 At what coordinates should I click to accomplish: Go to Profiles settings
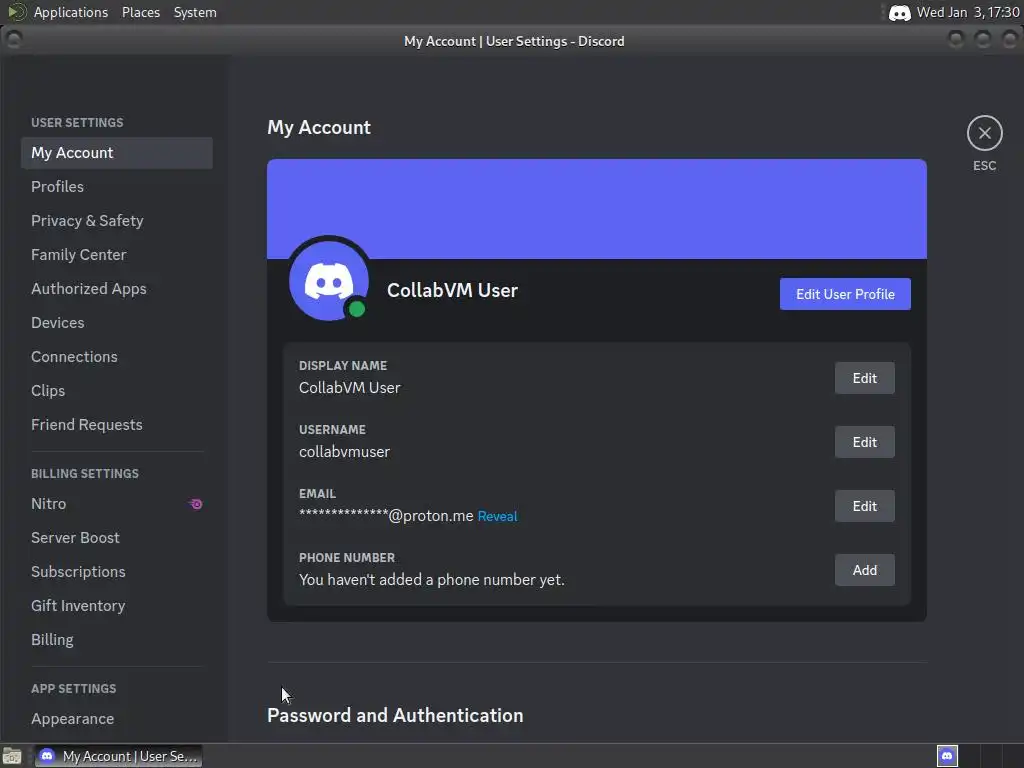117,187
